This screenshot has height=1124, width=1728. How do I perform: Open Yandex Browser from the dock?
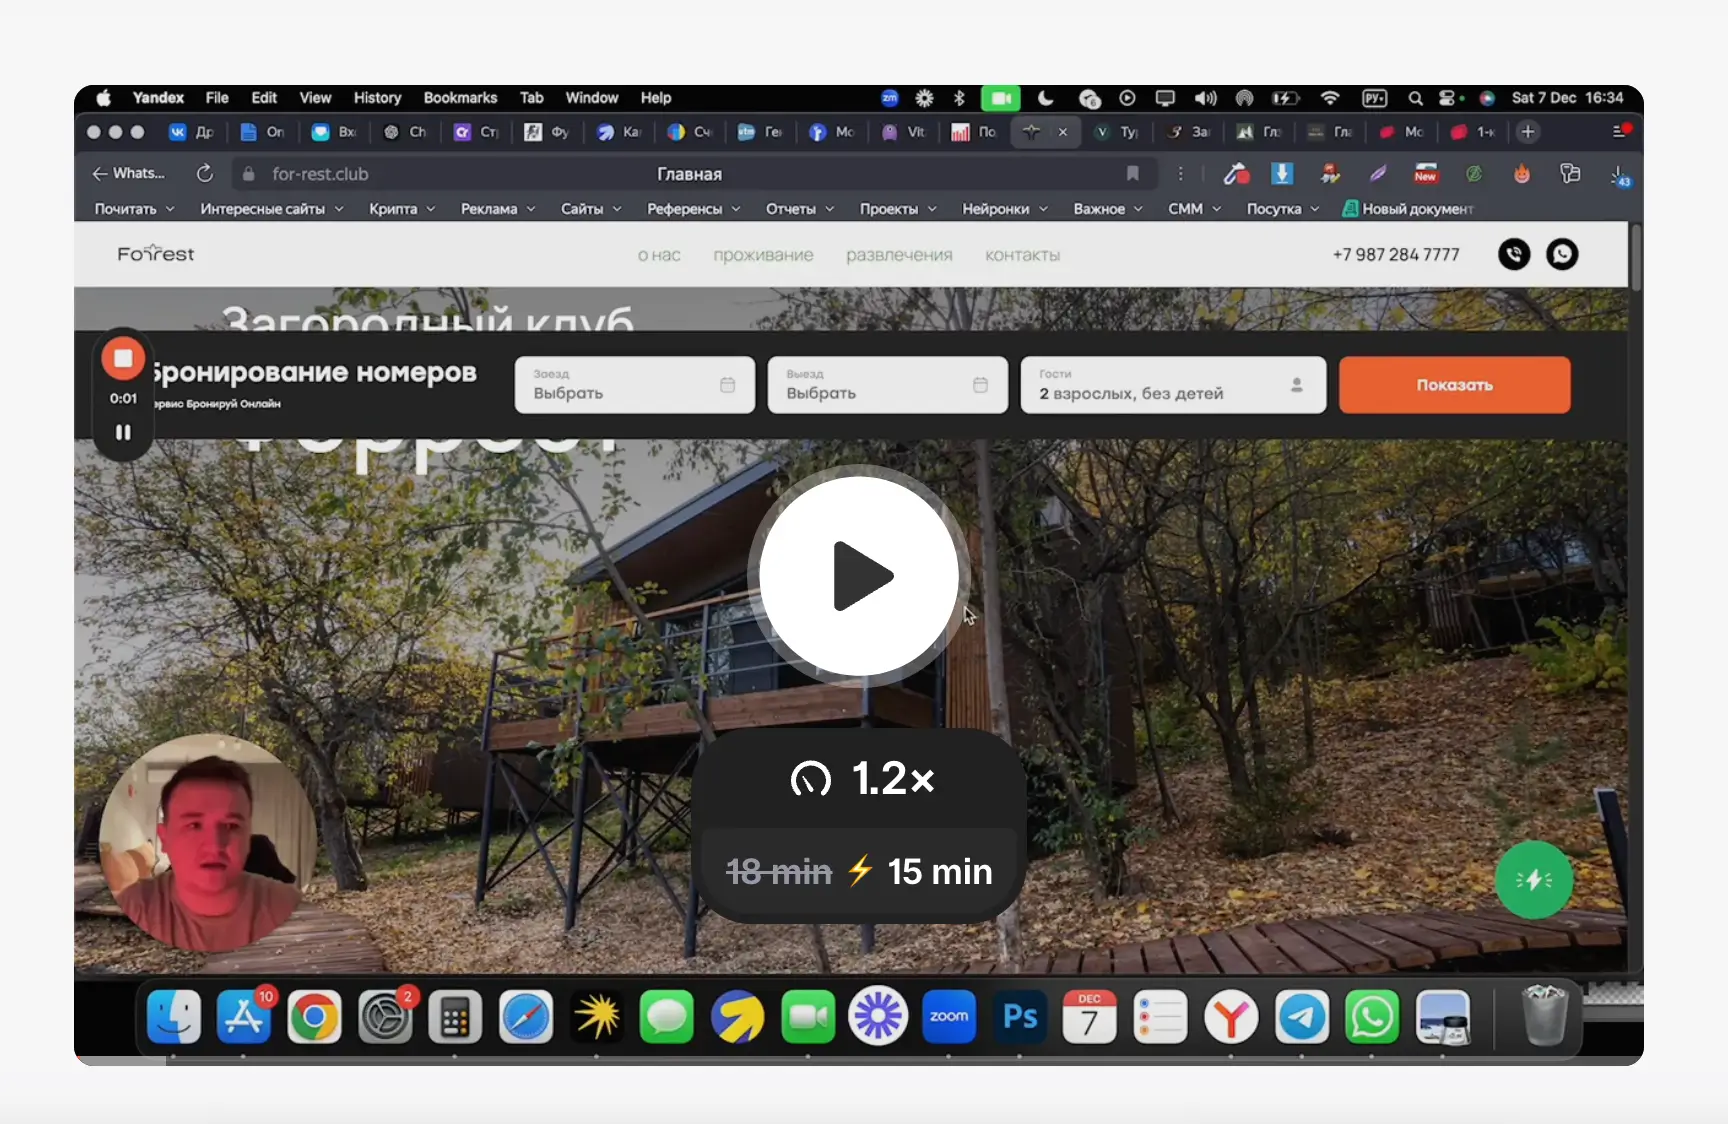1231,1017
